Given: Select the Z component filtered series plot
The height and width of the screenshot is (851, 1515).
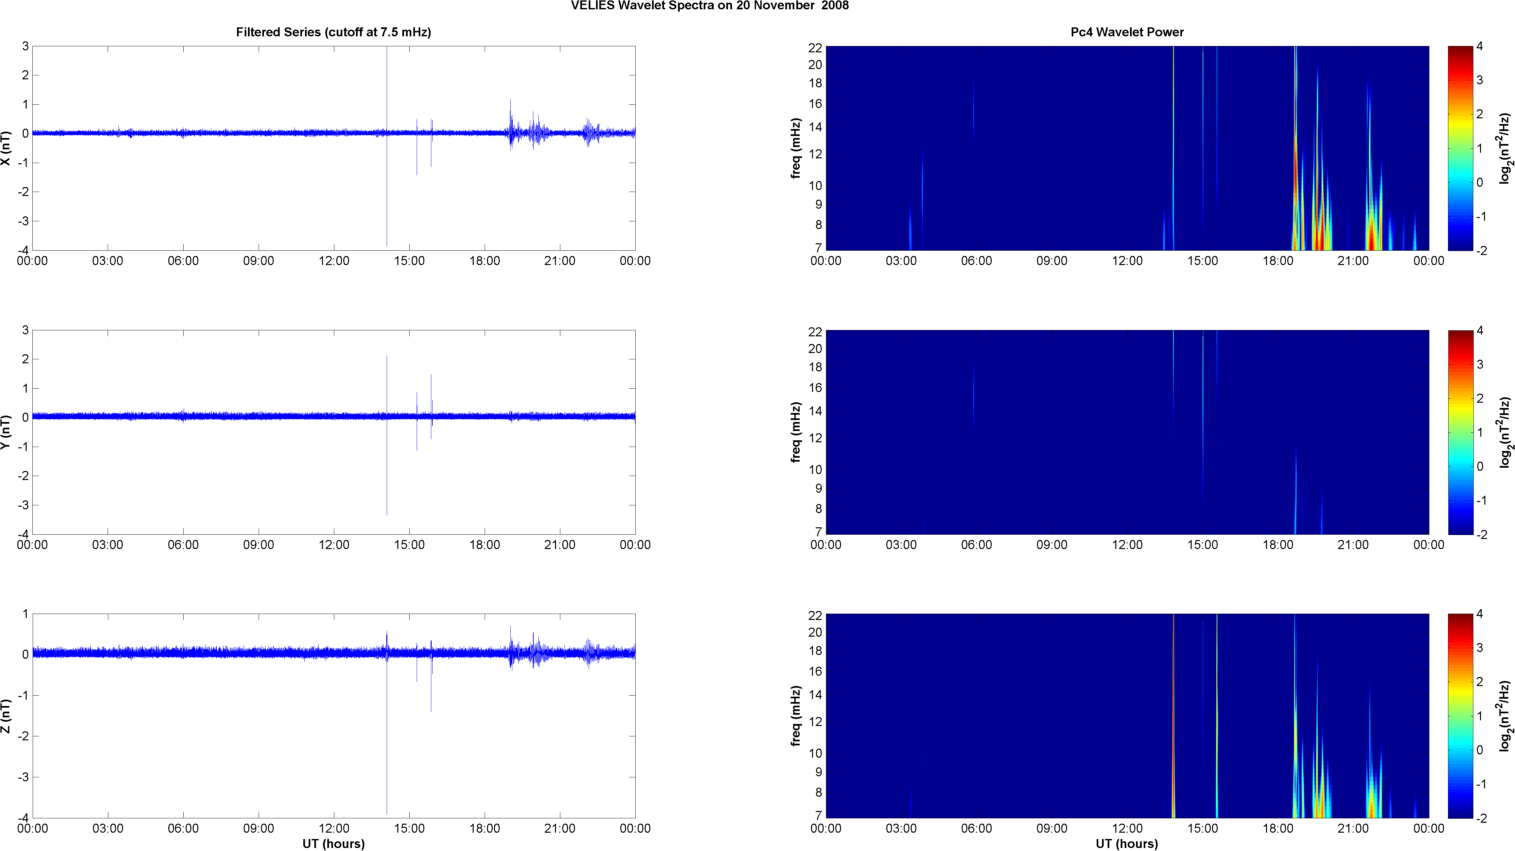Looking at the screenshot, I should [x=333, y=716].
